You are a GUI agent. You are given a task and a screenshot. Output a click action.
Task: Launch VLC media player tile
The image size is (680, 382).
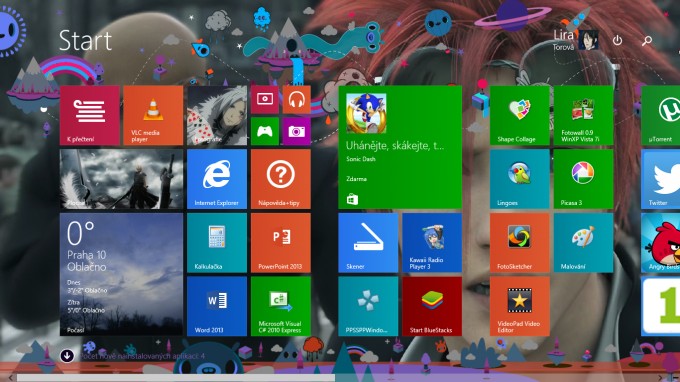153,115
